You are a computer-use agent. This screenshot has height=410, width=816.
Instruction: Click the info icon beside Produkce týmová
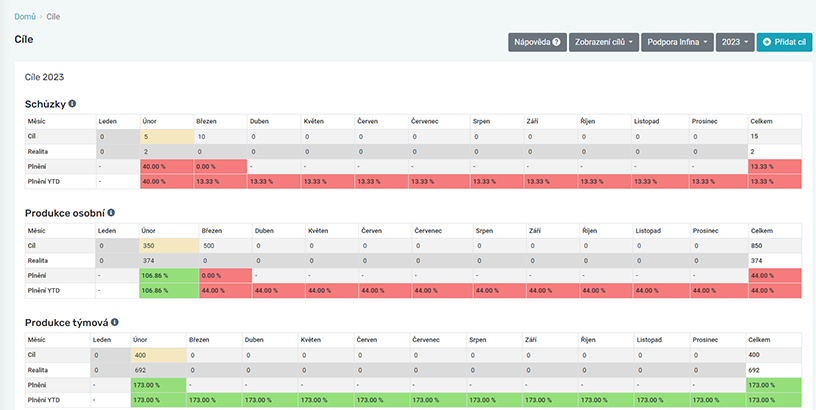[117, 323]
